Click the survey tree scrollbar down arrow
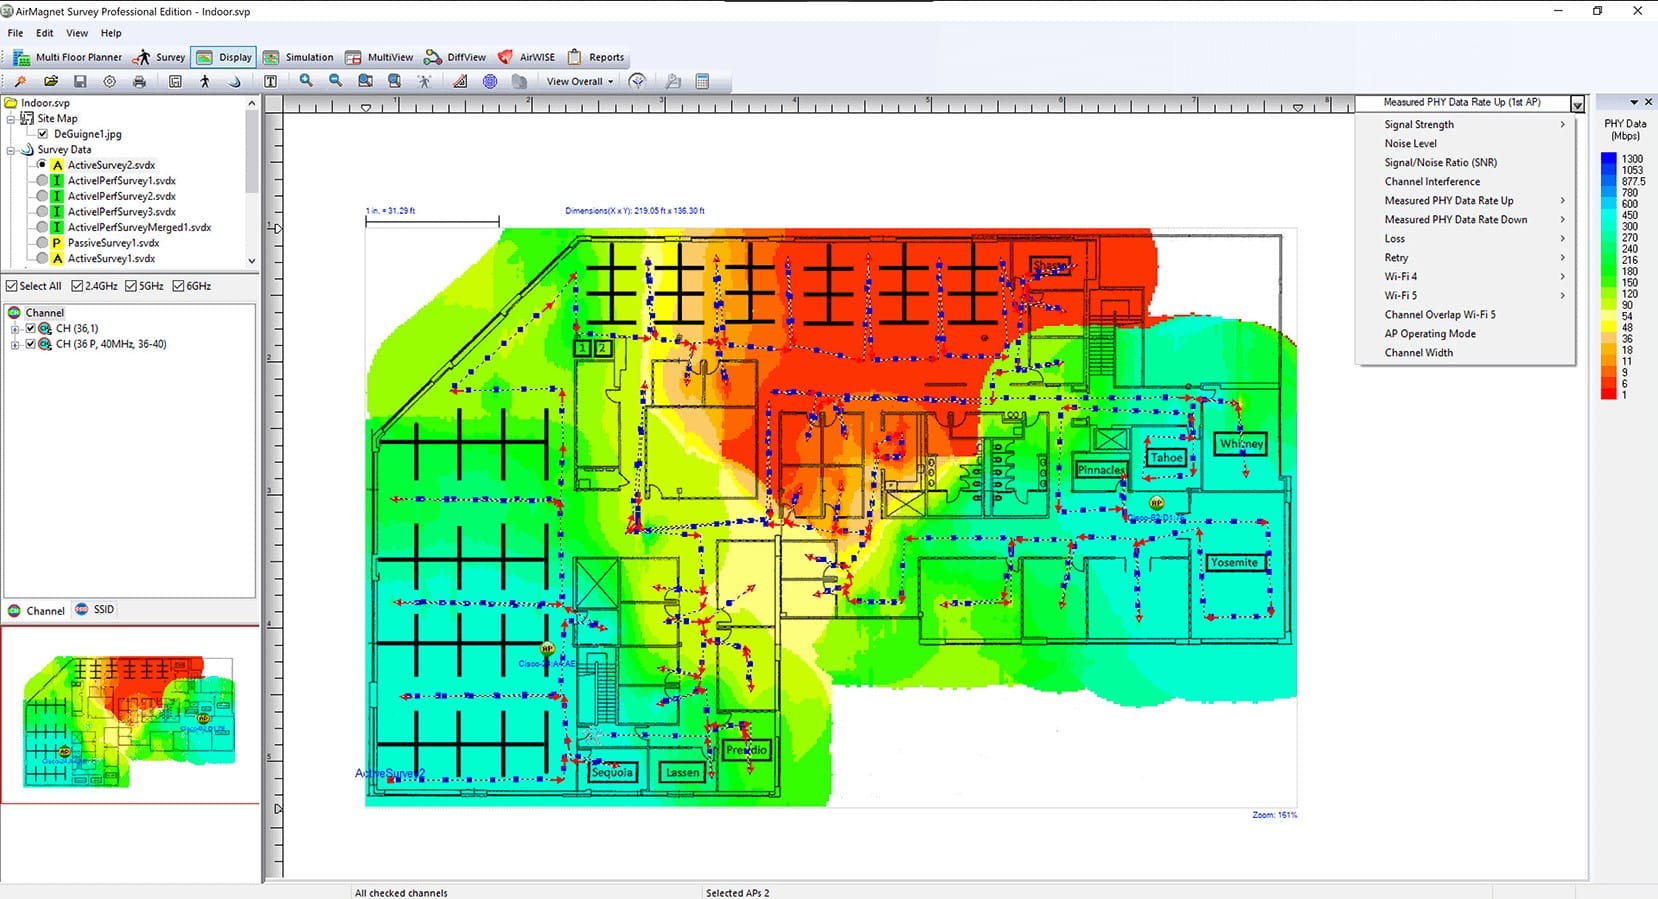This screenshot has width=1658, height=899. [252, 261]
